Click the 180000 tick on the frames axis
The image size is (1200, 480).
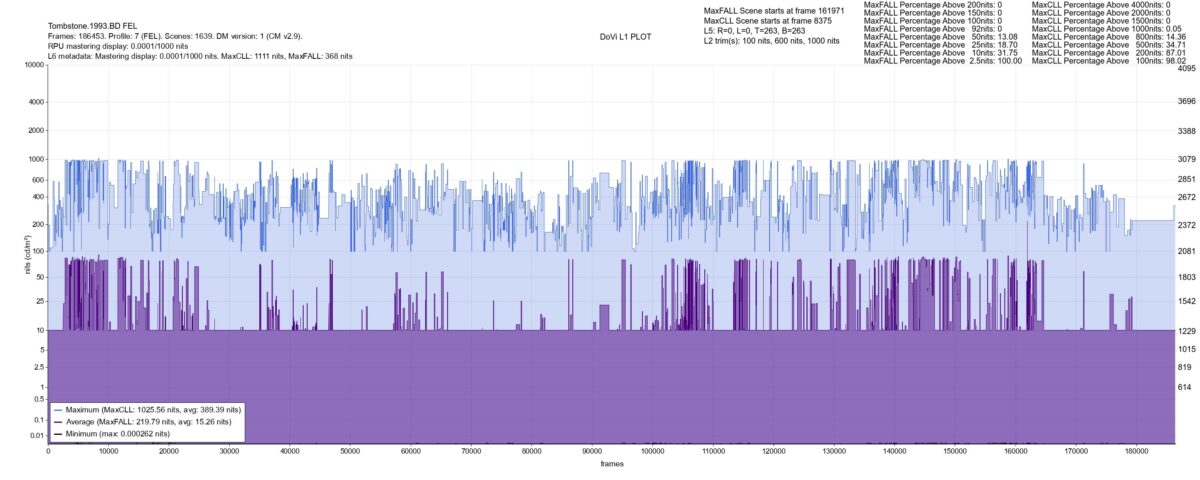(1134, 451)
